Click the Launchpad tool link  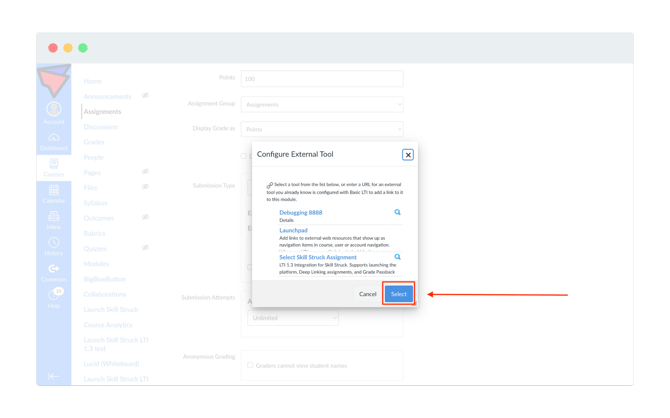coord(294,230)
